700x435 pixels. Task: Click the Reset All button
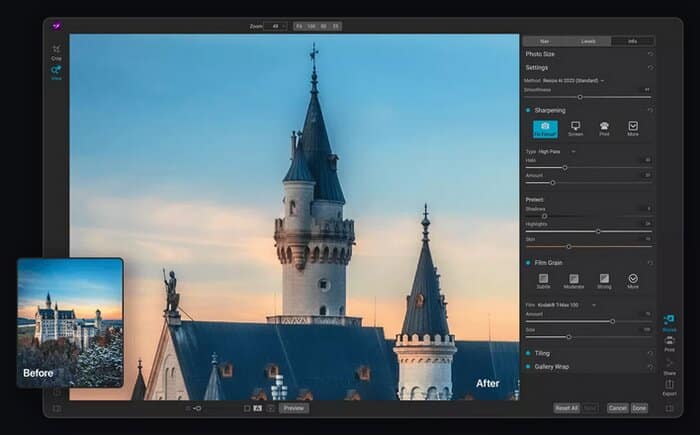coord(567,408)
